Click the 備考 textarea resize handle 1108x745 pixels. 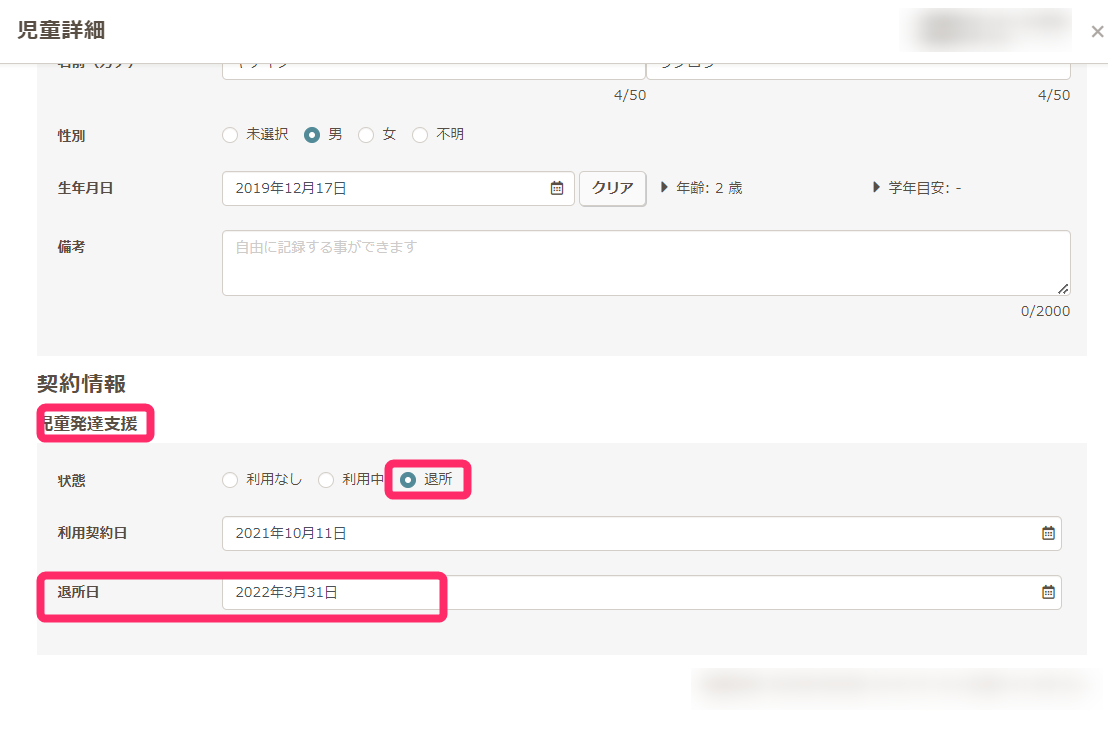1063,289
